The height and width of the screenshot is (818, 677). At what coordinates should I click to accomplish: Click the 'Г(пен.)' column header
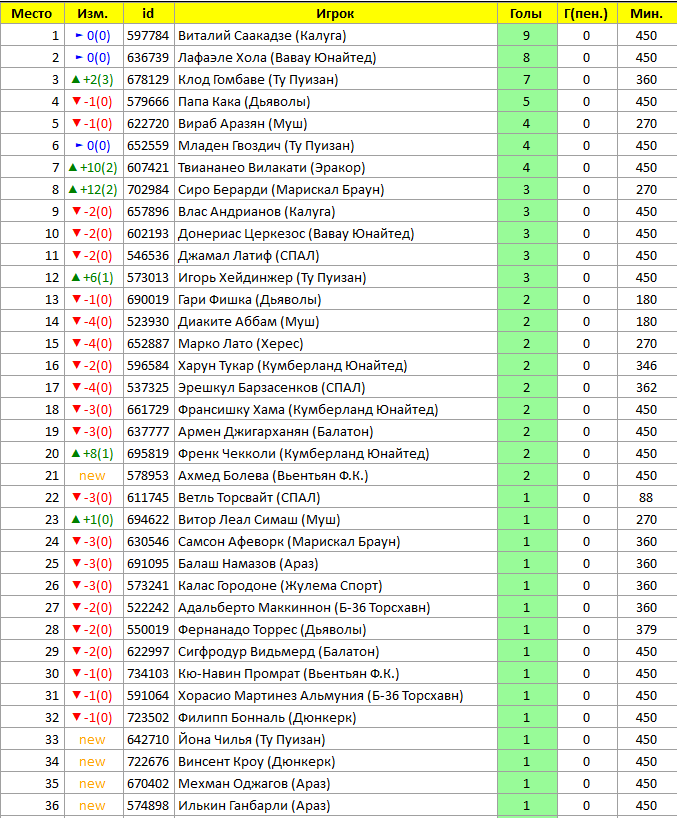(x=587, y=14)
